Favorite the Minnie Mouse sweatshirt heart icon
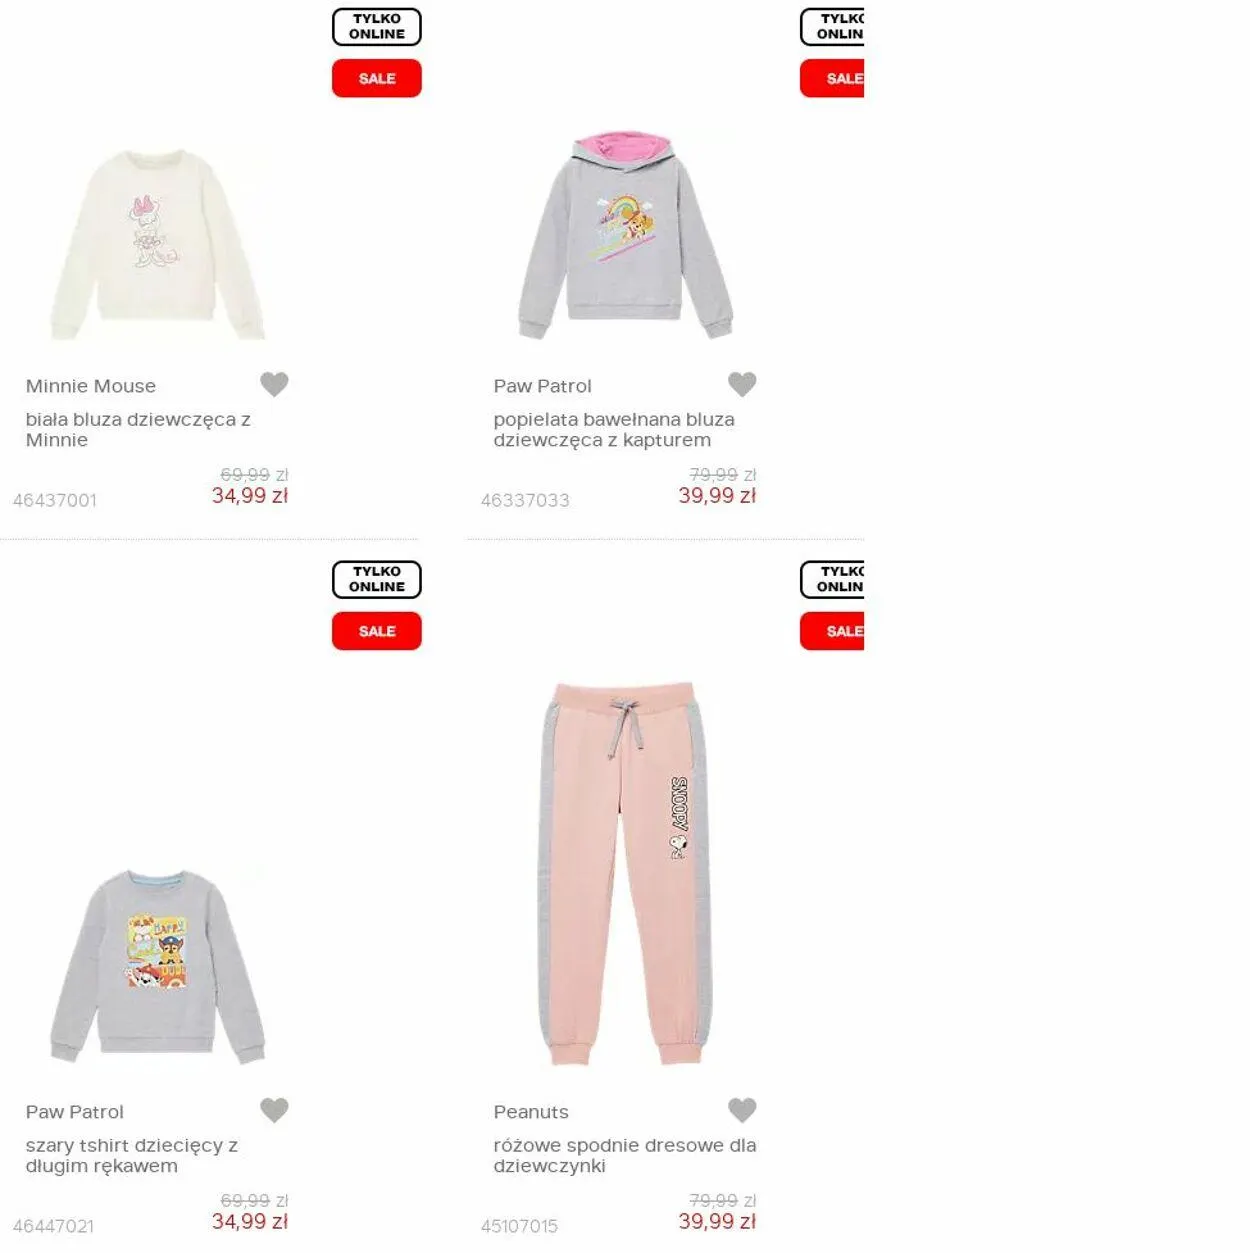 click(274, 384)
